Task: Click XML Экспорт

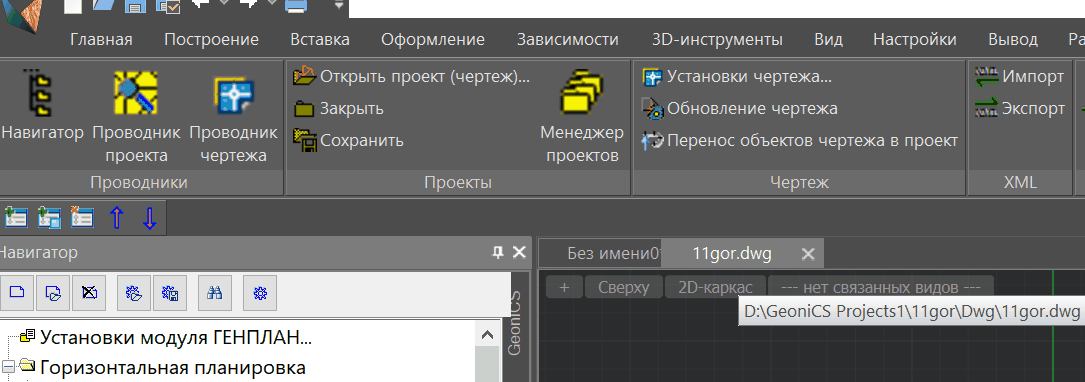Action: 1019,109
